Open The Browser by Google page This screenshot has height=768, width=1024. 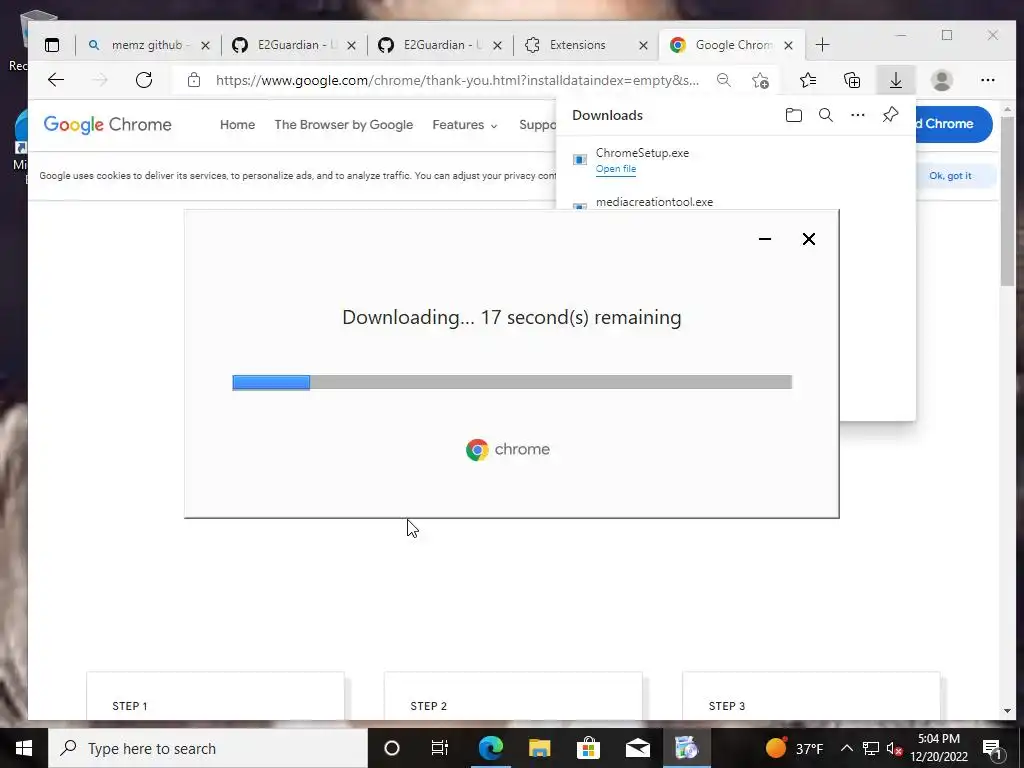pos(344,125)
